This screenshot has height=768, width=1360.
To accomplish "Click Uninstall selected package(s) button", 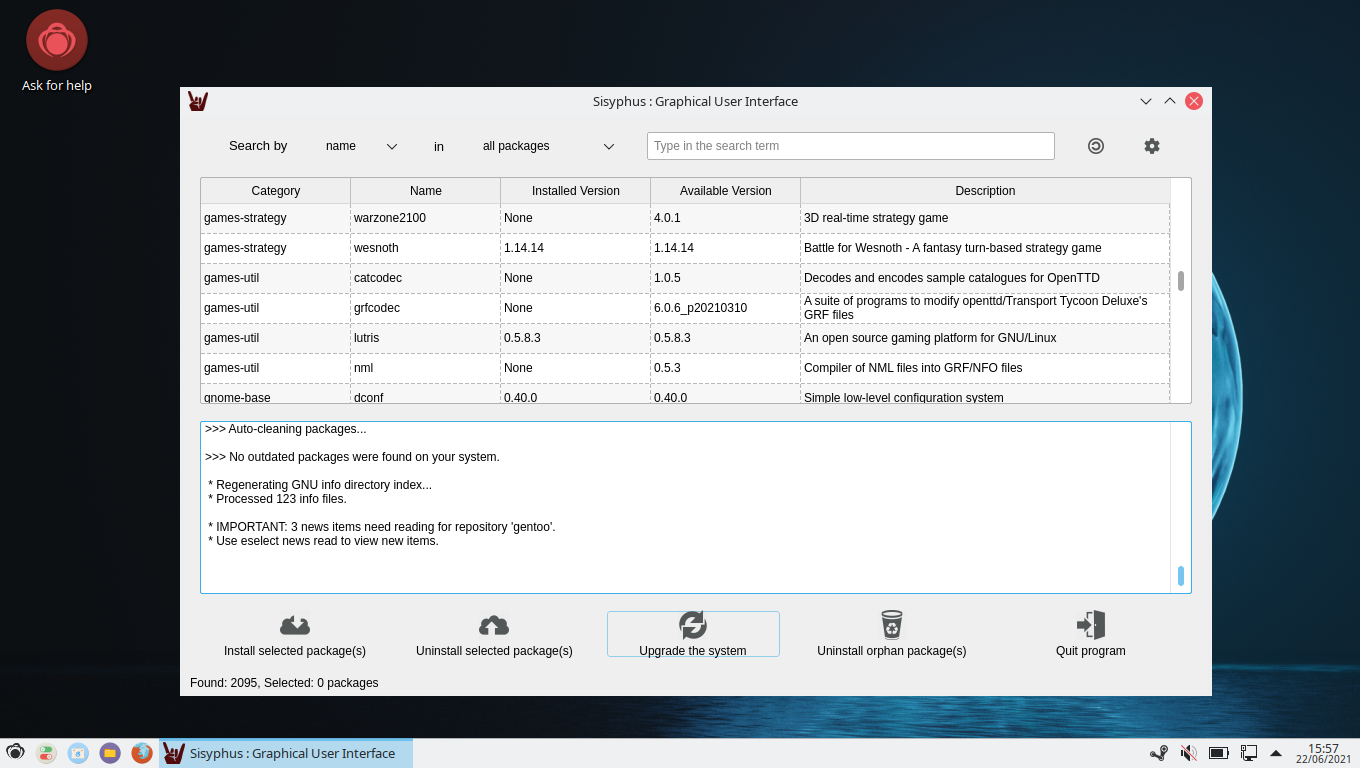I will 494,634.
